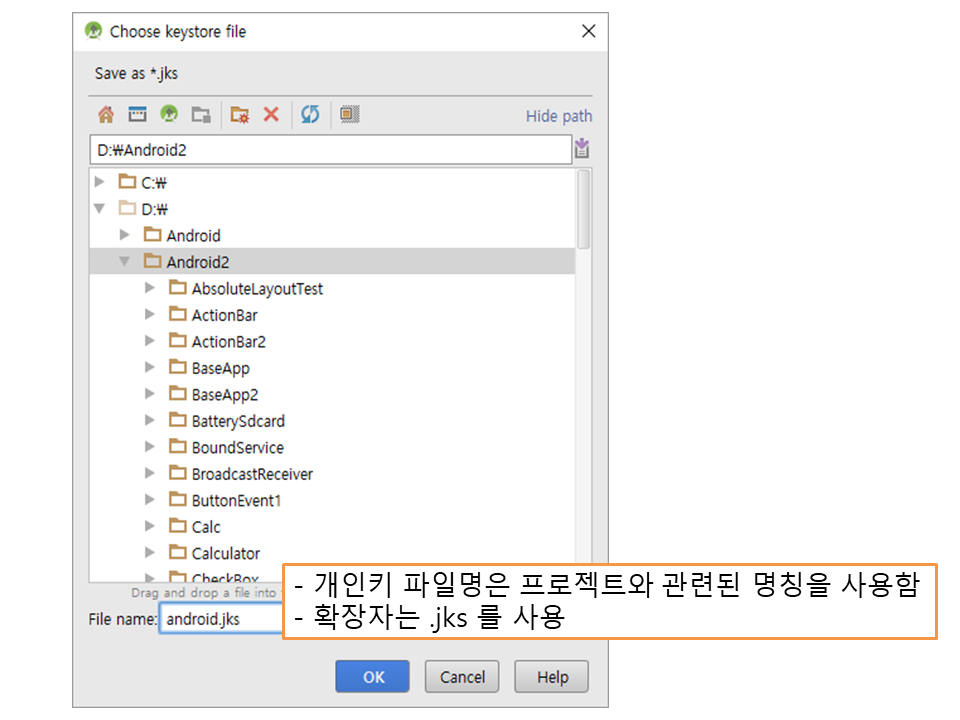This screenshot has width=960, height=720.
Task: Select the BroadcastReceiver folder
Action: tap(251, 474)
